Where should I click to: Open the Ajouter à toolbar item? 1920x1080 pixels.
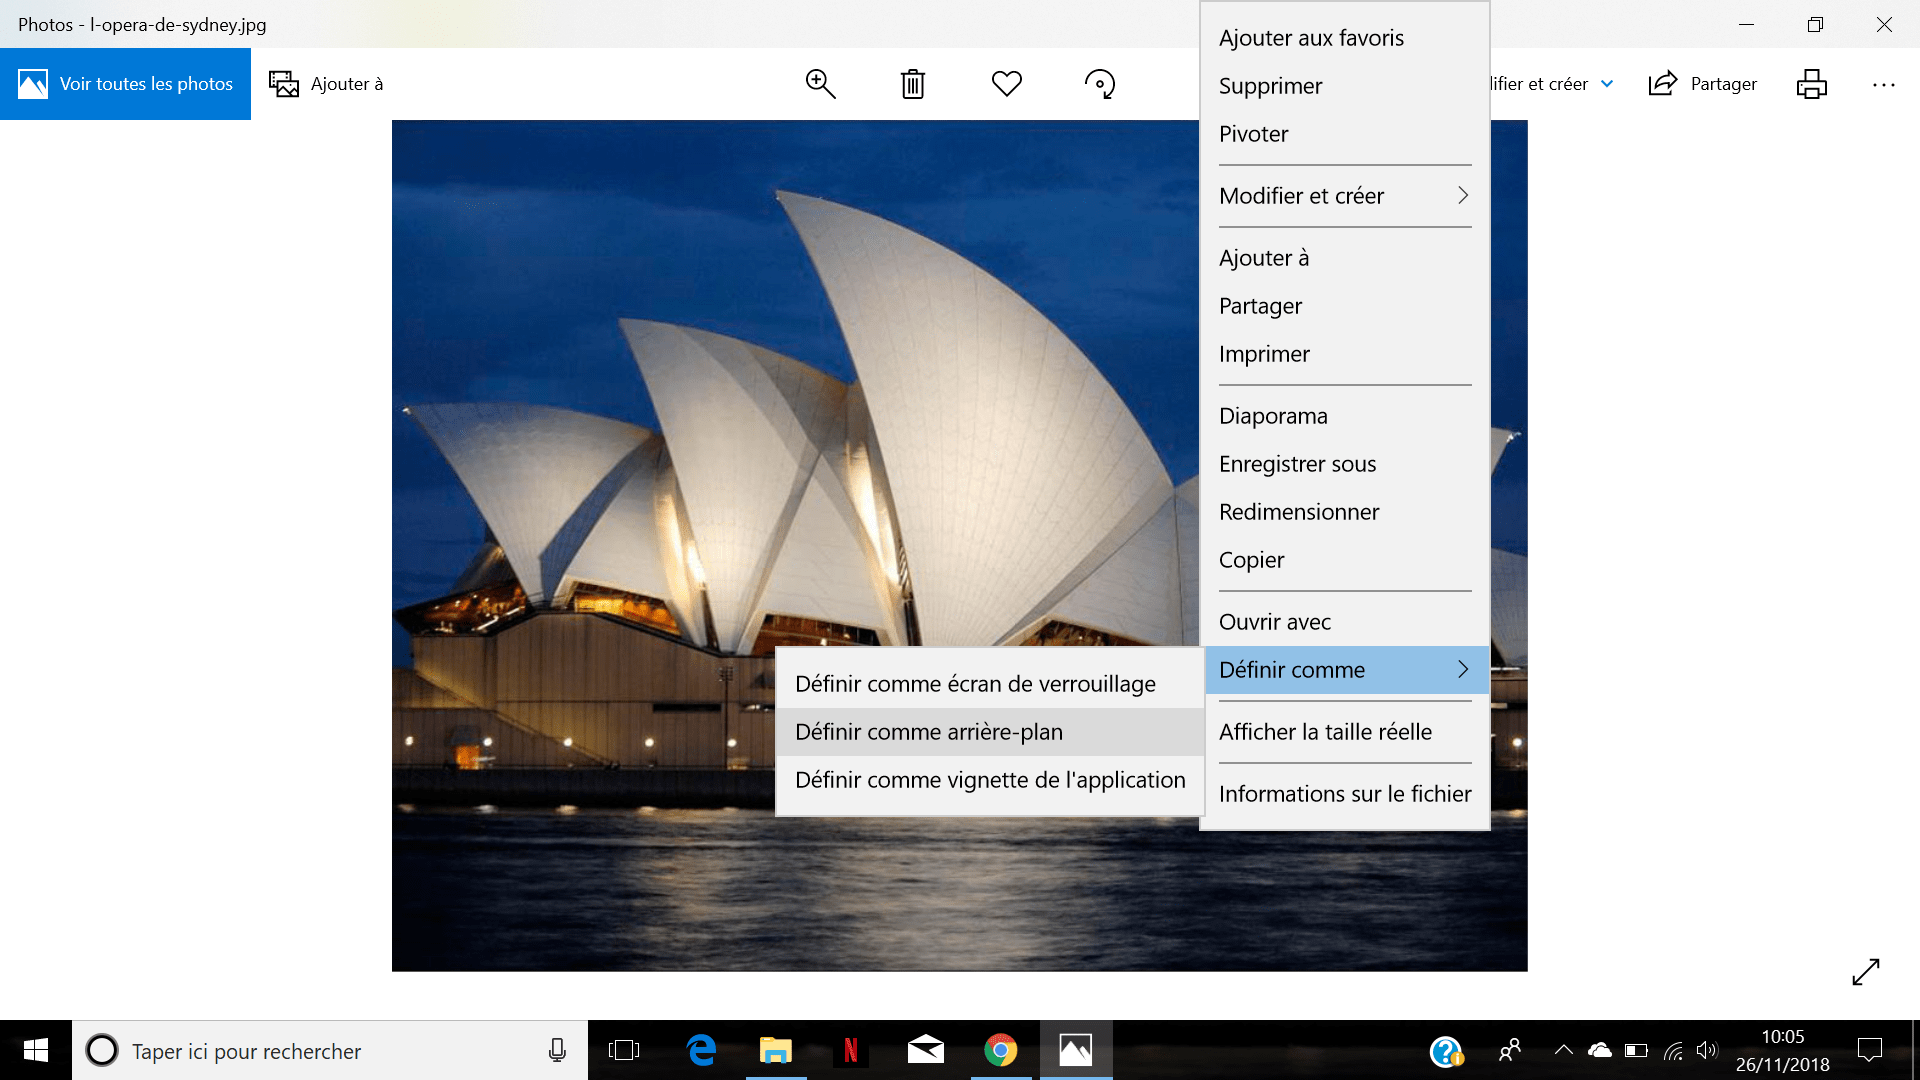pos(326,84)
